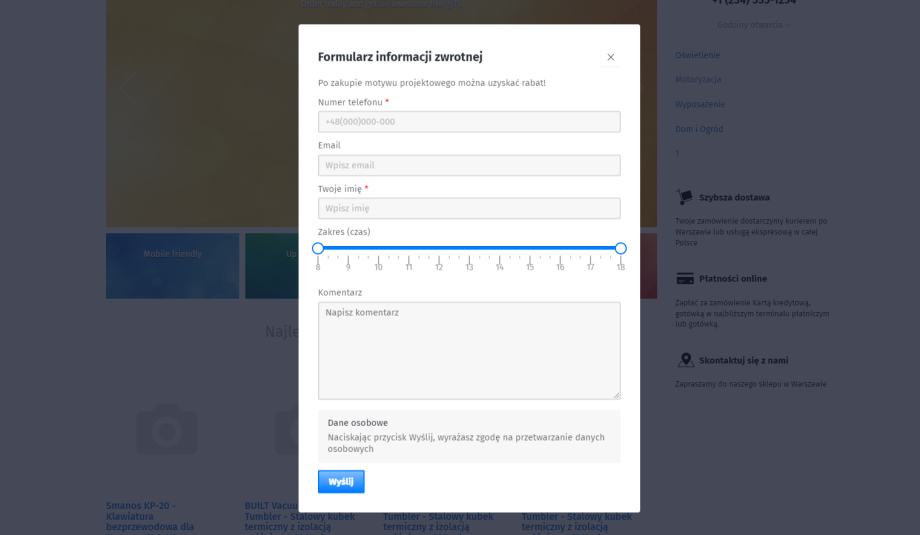920x535 pixels.
Task: Click the Skontaktuj się z nami pin icon
Action: 685,360
